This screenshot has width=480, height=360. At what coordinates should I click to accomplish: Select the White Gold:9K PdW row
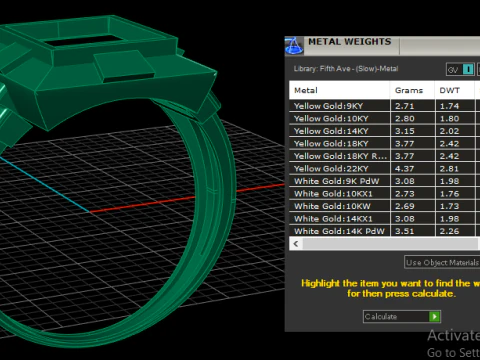pyautogui.click(x=384, y=181)
